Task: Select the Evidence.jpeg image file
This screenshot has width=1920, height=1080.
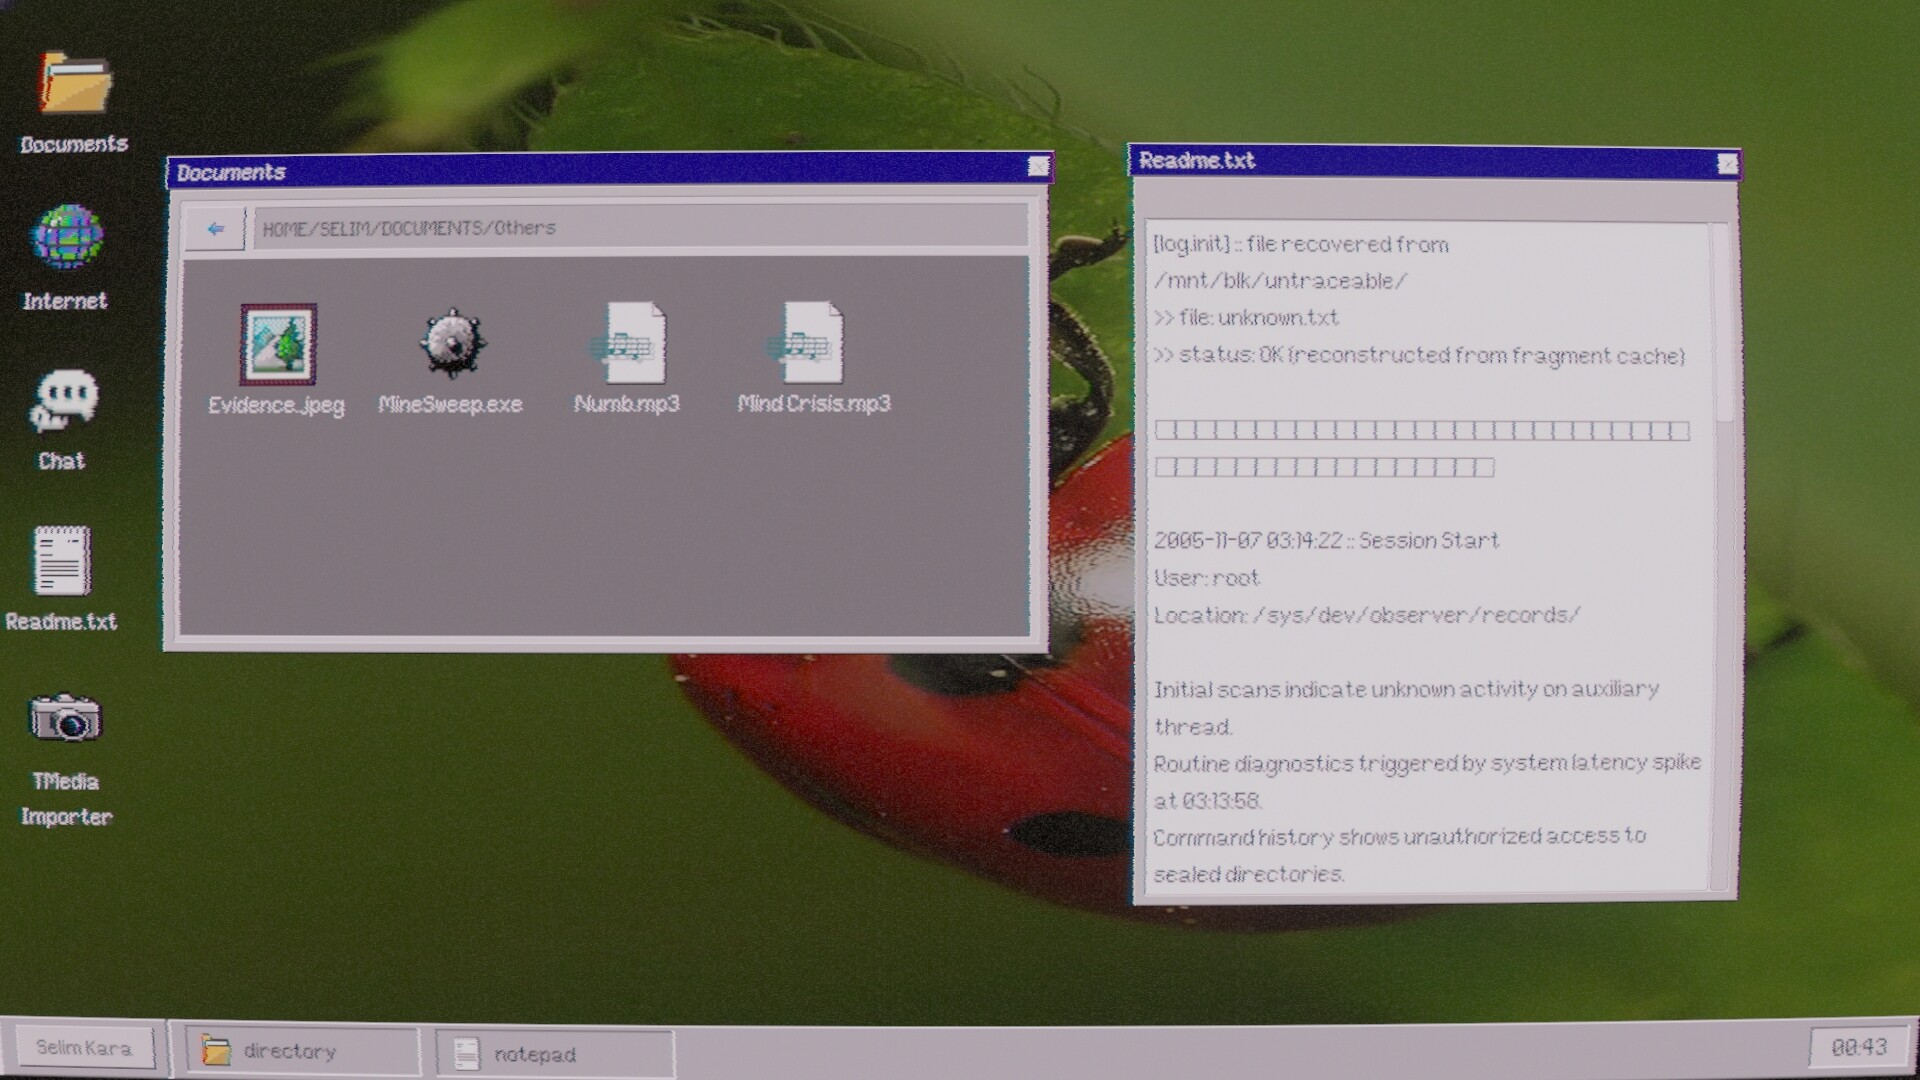Action: (277, 345)
